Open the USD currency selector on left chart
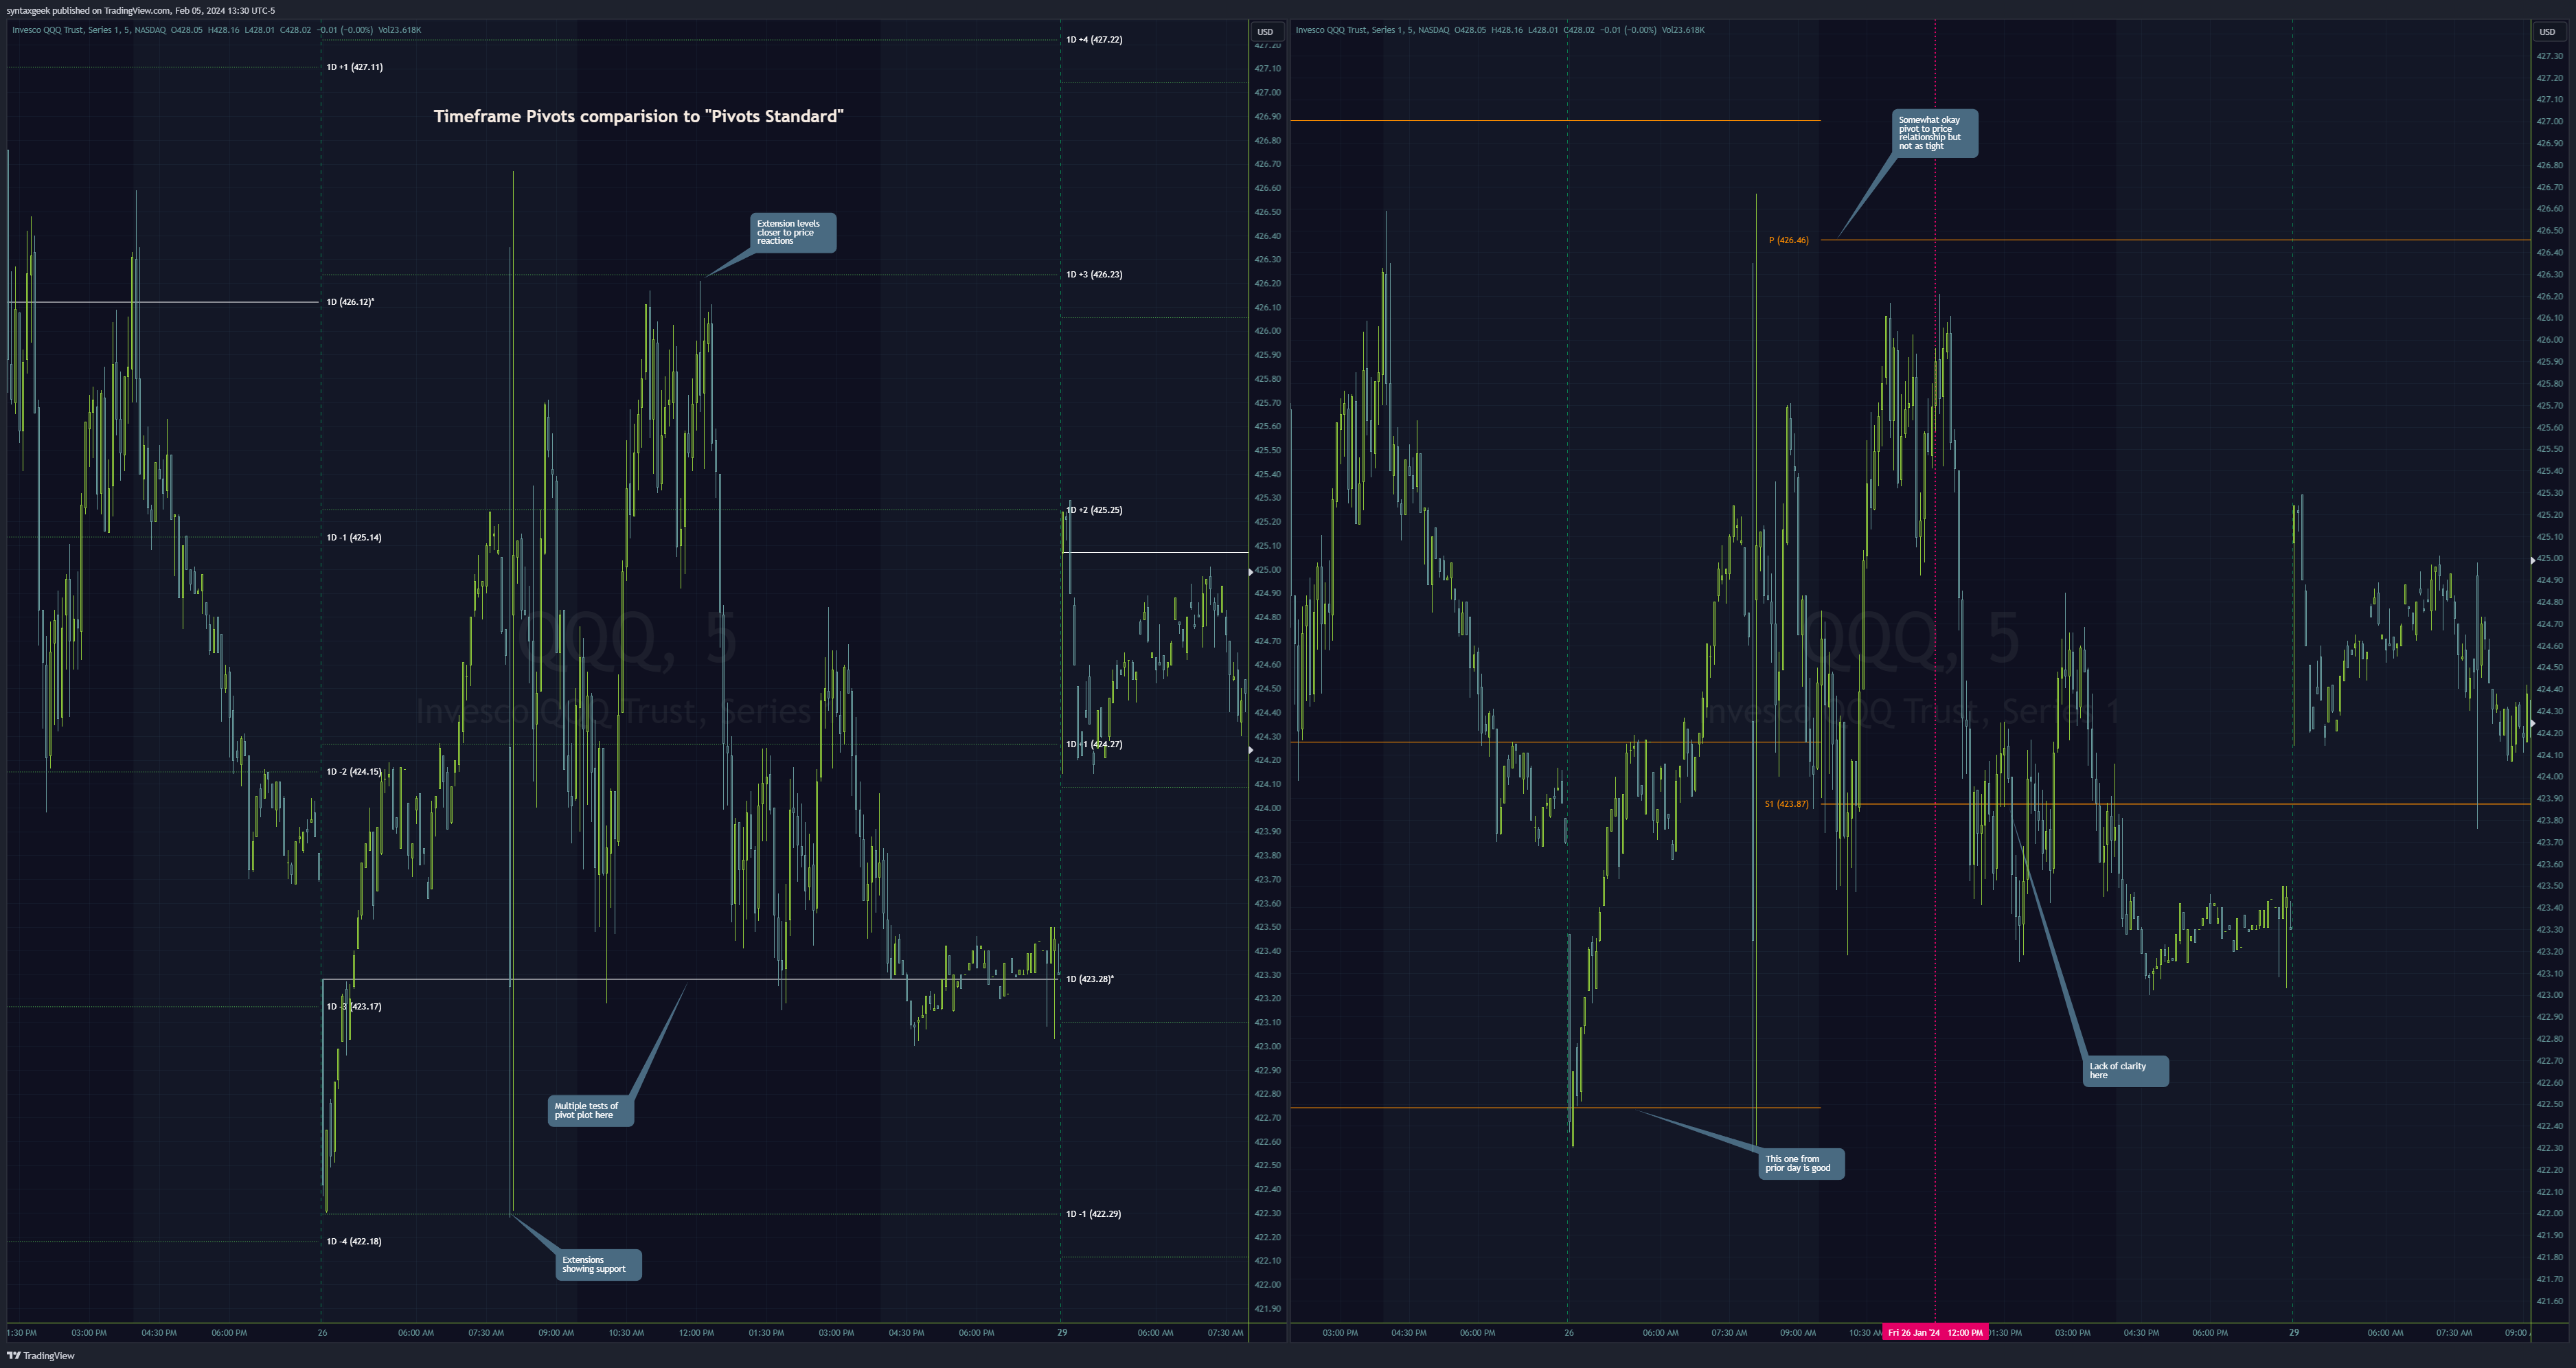 point(1265,32)
